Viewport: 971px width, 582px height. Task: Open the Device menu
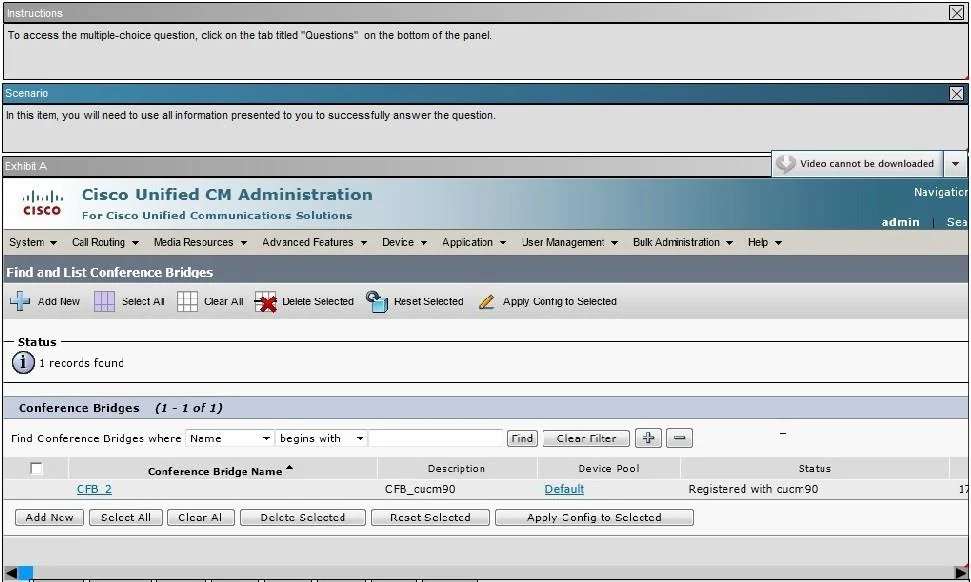coord(404,242)
